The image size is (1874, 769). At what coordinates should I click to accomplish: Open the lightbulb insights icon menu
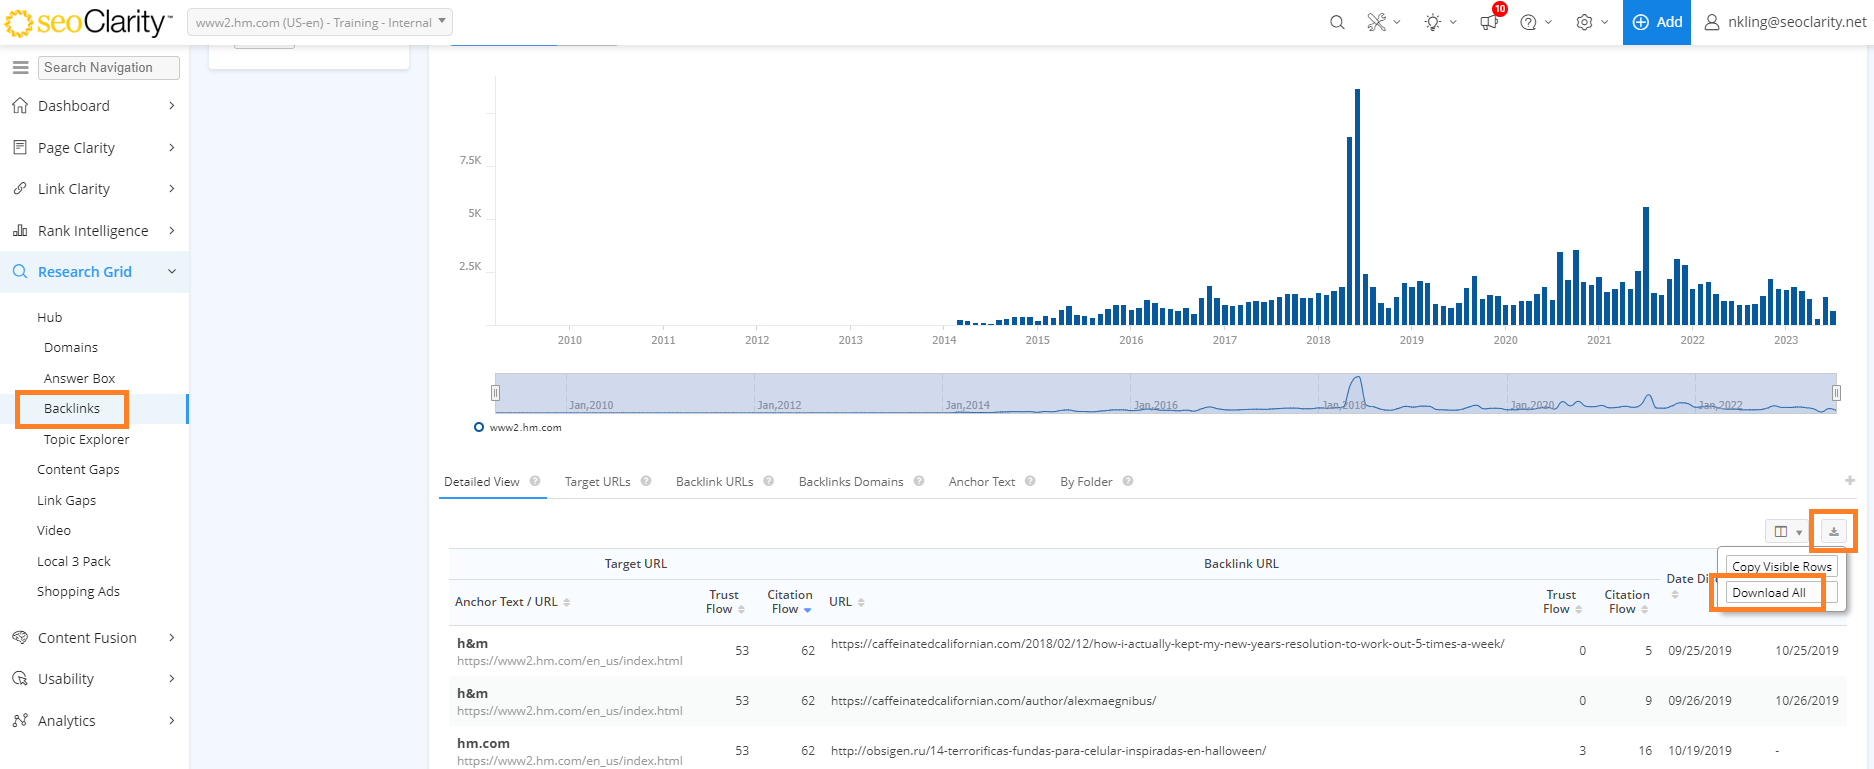click(x=1439, y=22)
